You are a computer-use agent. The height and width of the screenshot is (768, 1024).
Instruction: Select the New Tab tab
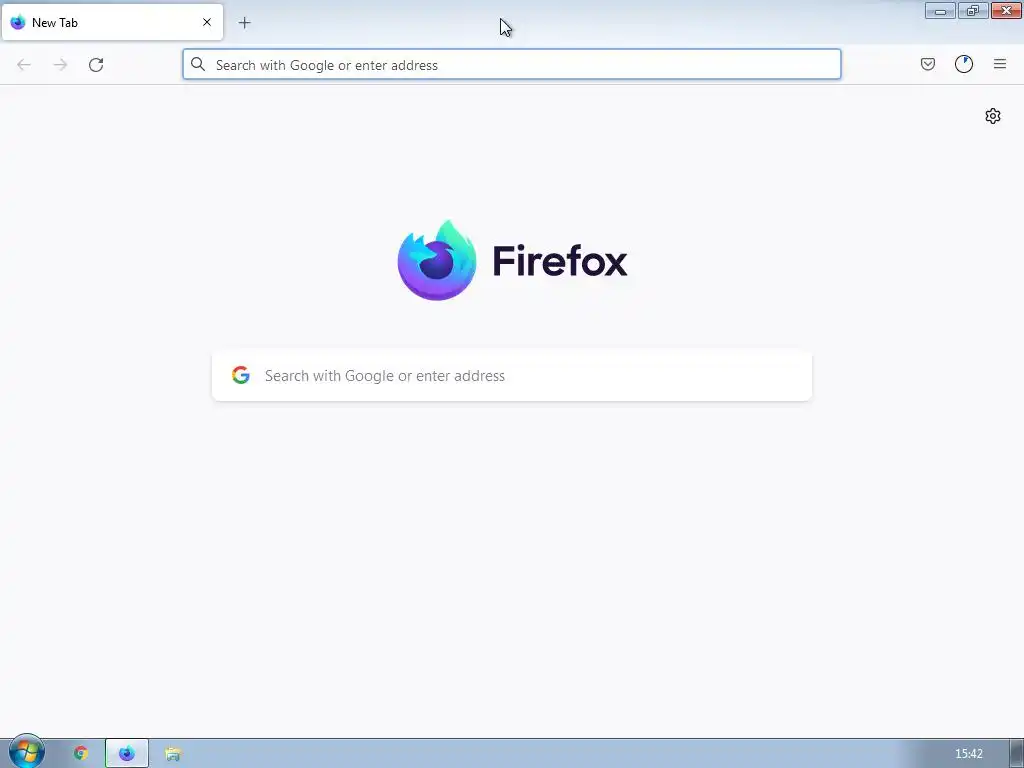112,22
